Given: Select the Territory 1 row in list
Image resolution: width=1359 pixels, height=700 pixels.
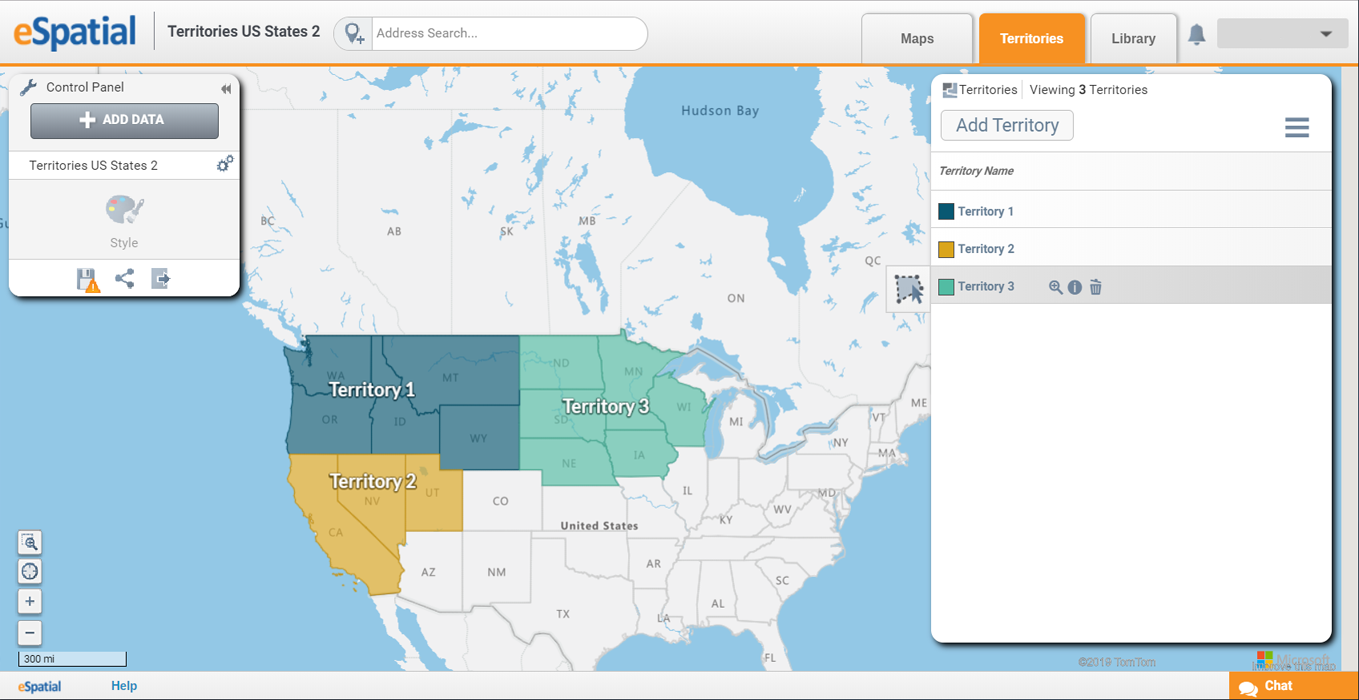Looking at the screenshot, I should pos(1131,211).
